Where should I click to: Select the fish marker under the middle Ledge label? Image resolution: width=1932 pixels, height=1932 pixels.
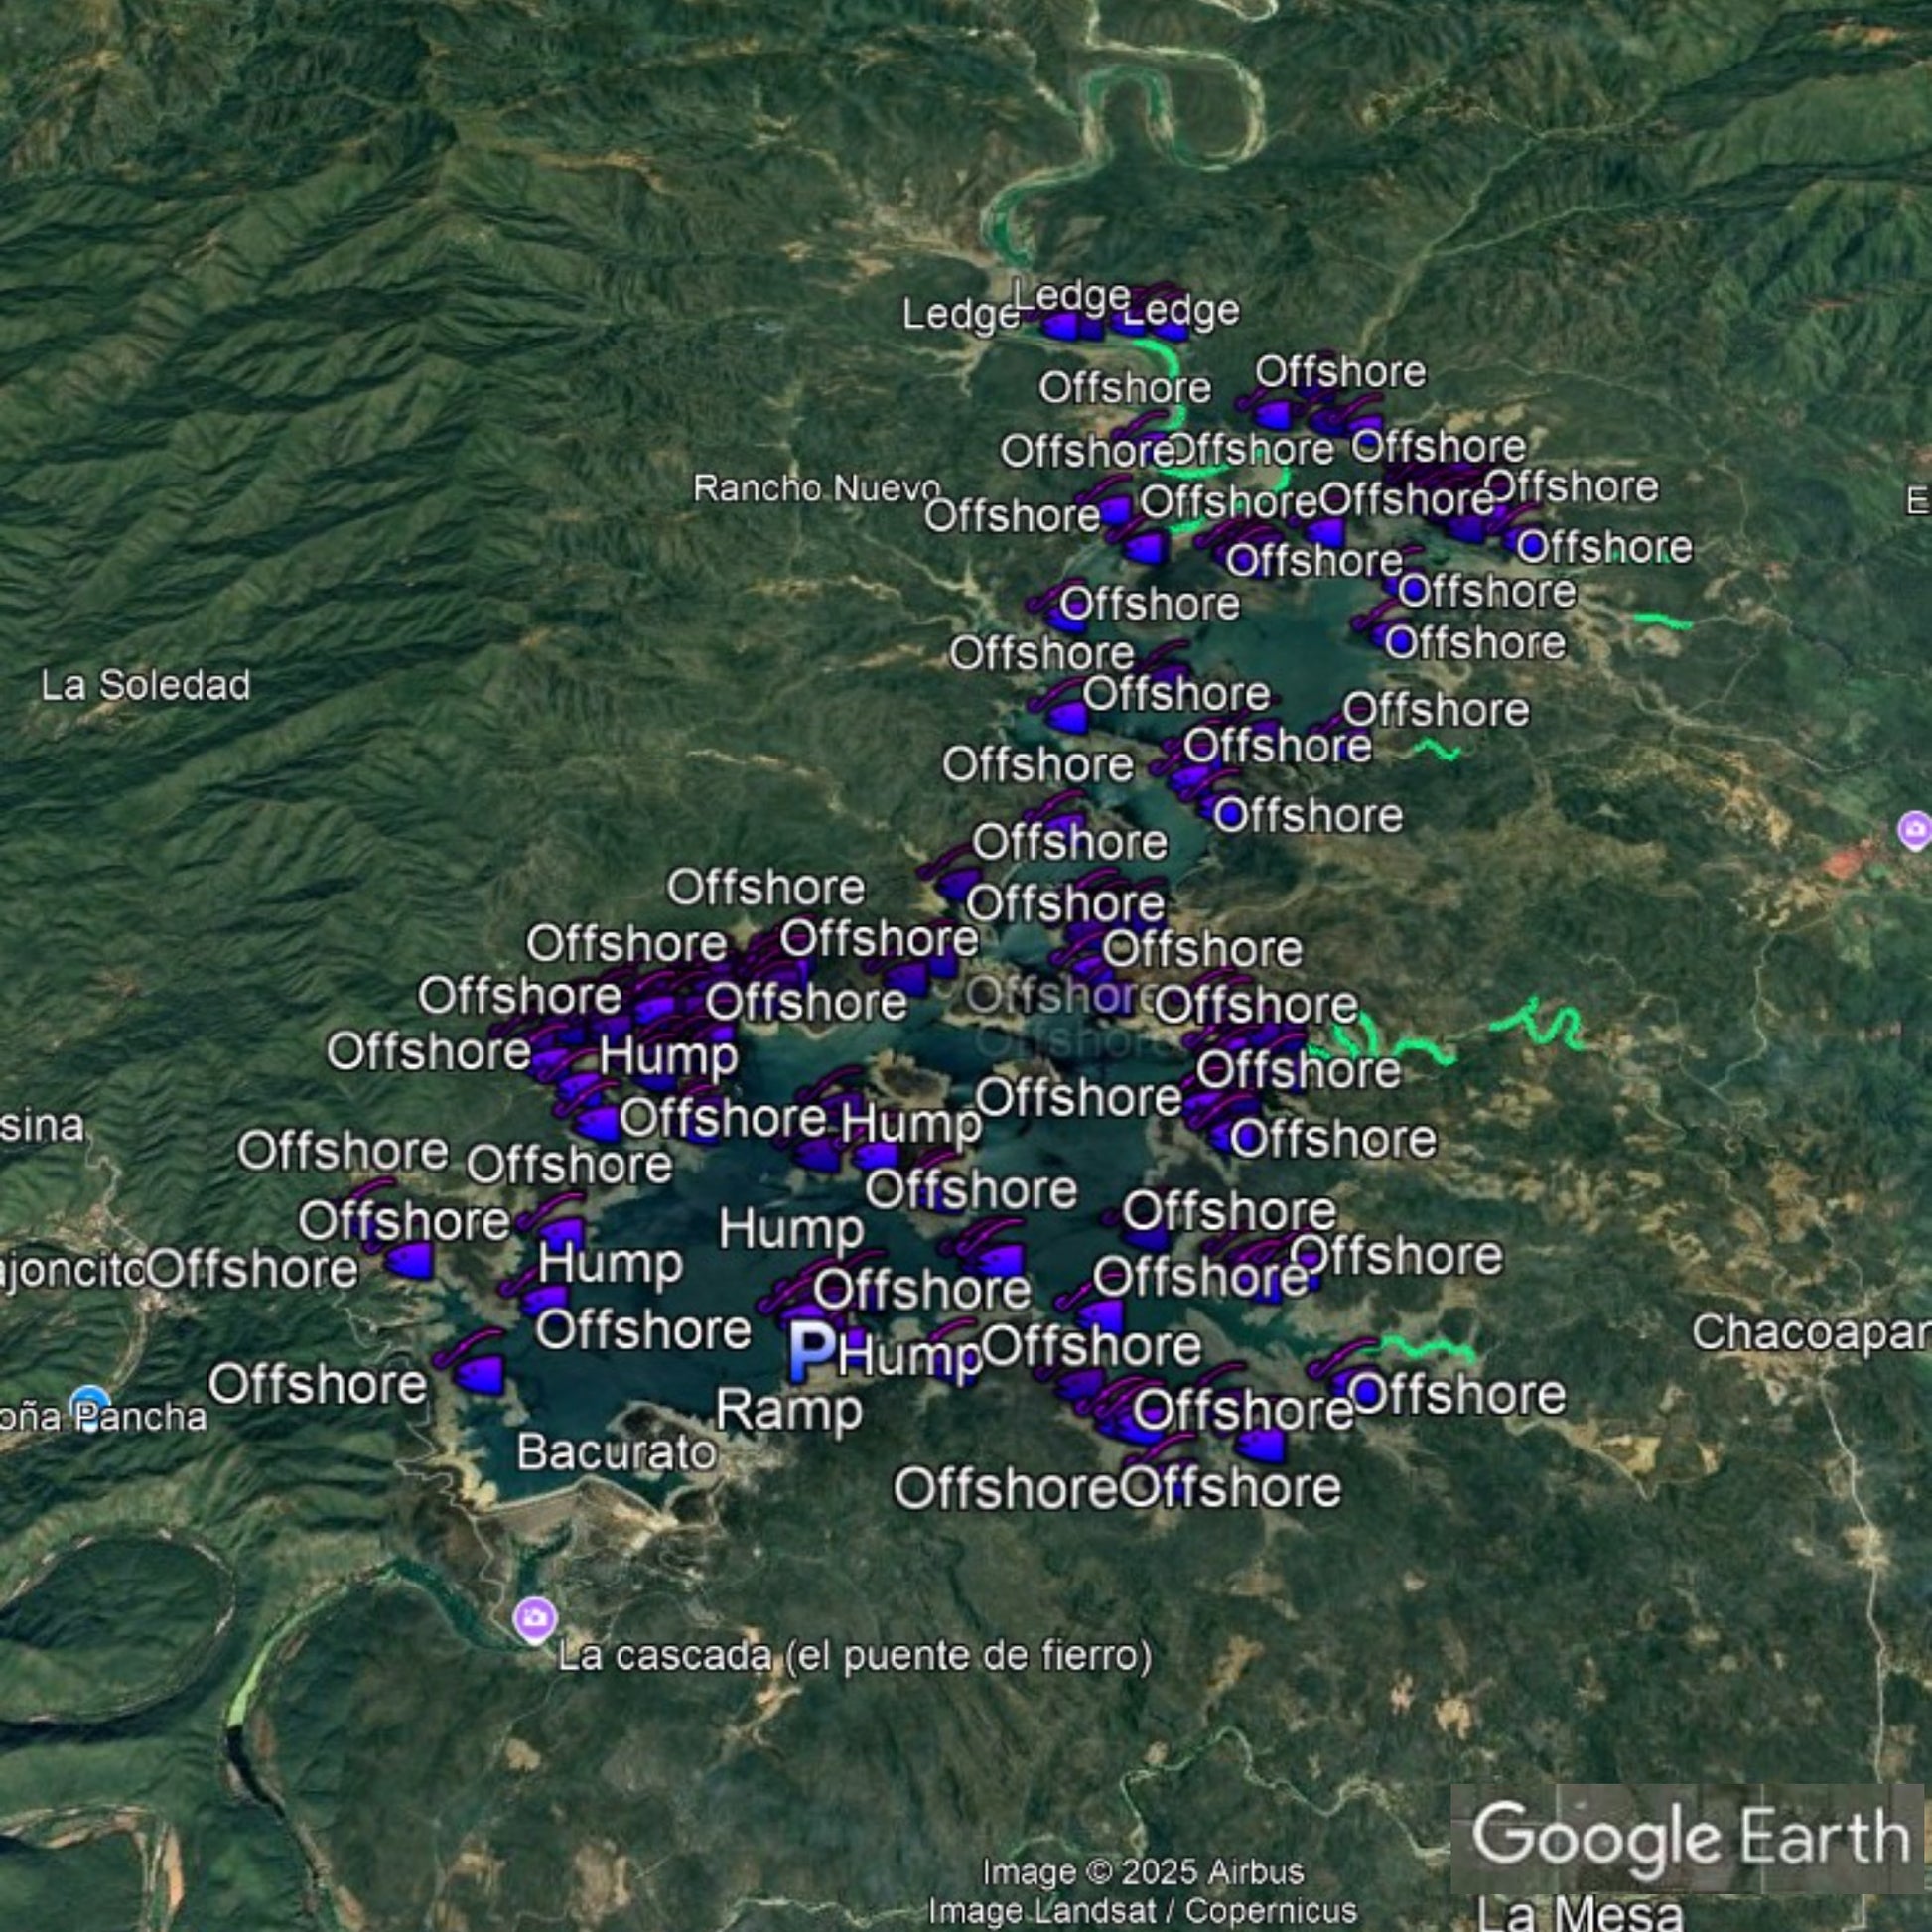pyautogui.click(x=1062, y=326)
